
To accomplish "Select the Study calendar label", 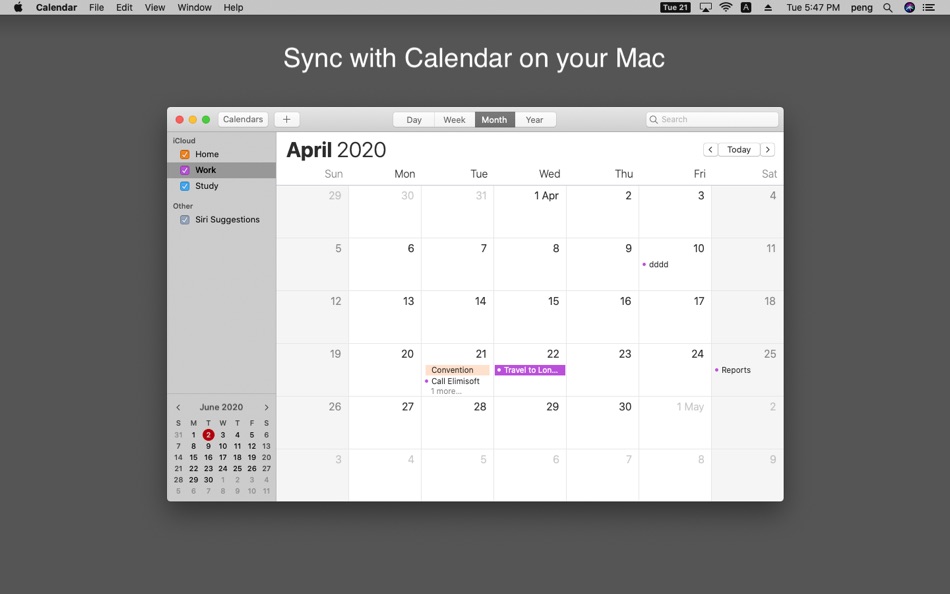I will [207, 186].
